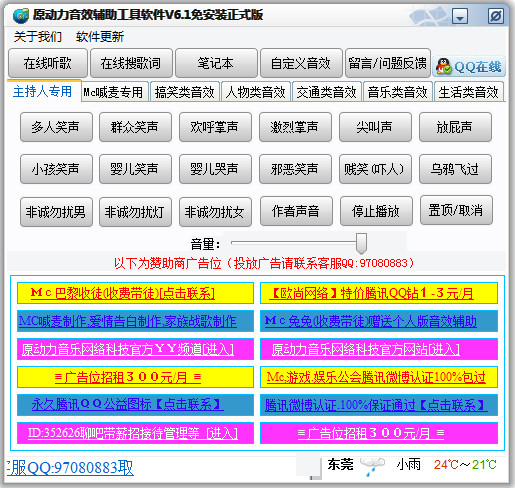The width and height of the screenshot is (515, 488).
Task: Play the 乌鸦飞过 sound effect
Action: [455, 169]
